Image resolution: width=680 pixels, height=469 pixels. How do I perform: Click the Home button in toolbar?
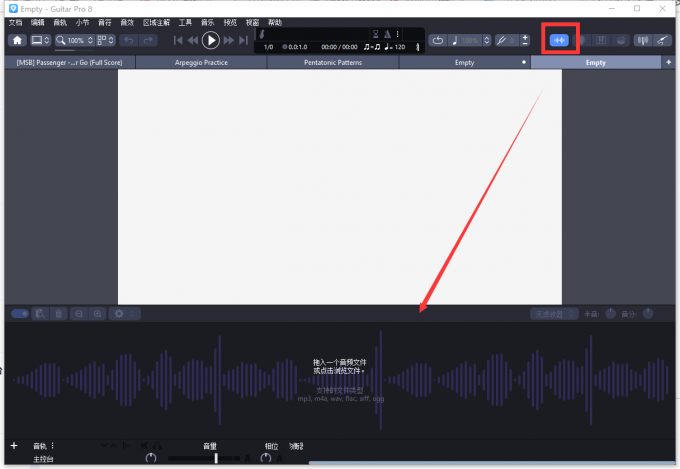17,40
